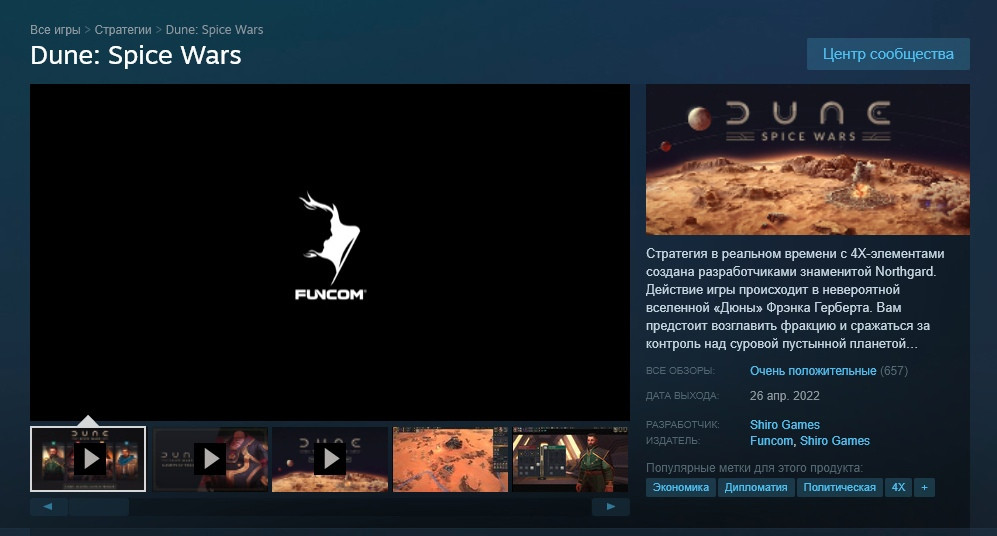Open the desert map screenshot thumbnail
The image size is (997, 536).
tap(450, 458)
